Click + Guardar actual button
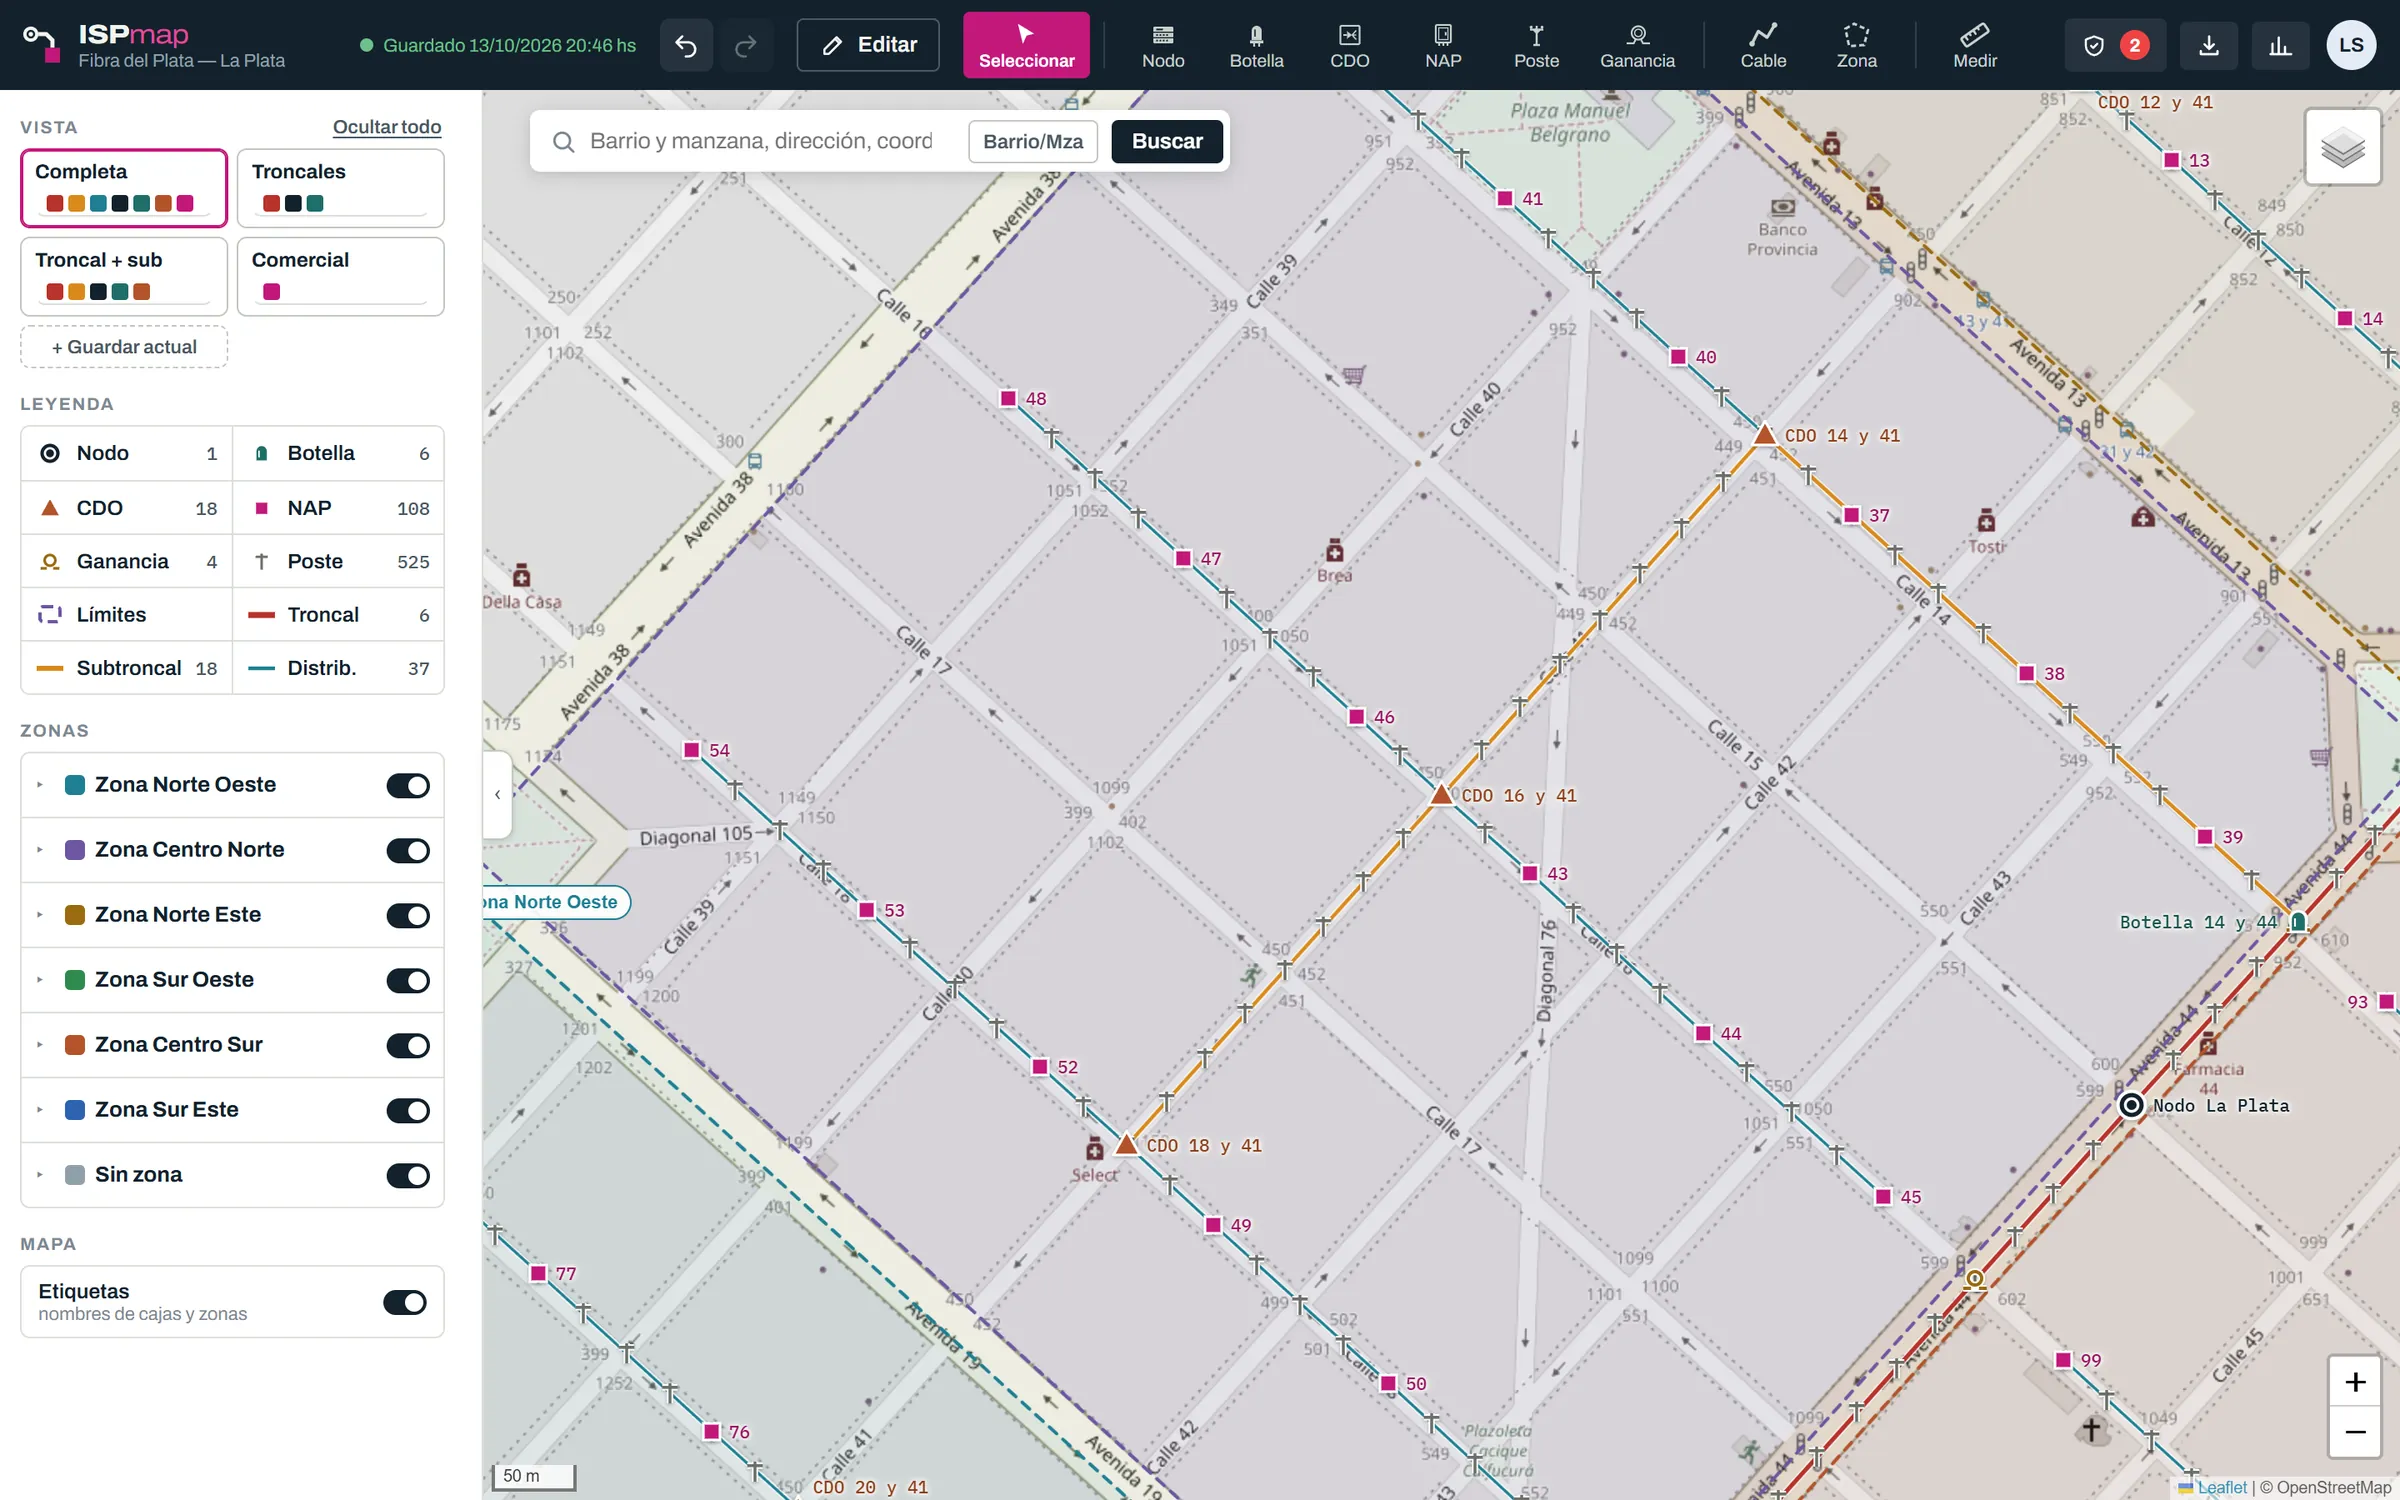The image size is (2400, 1500). point(124,347)
